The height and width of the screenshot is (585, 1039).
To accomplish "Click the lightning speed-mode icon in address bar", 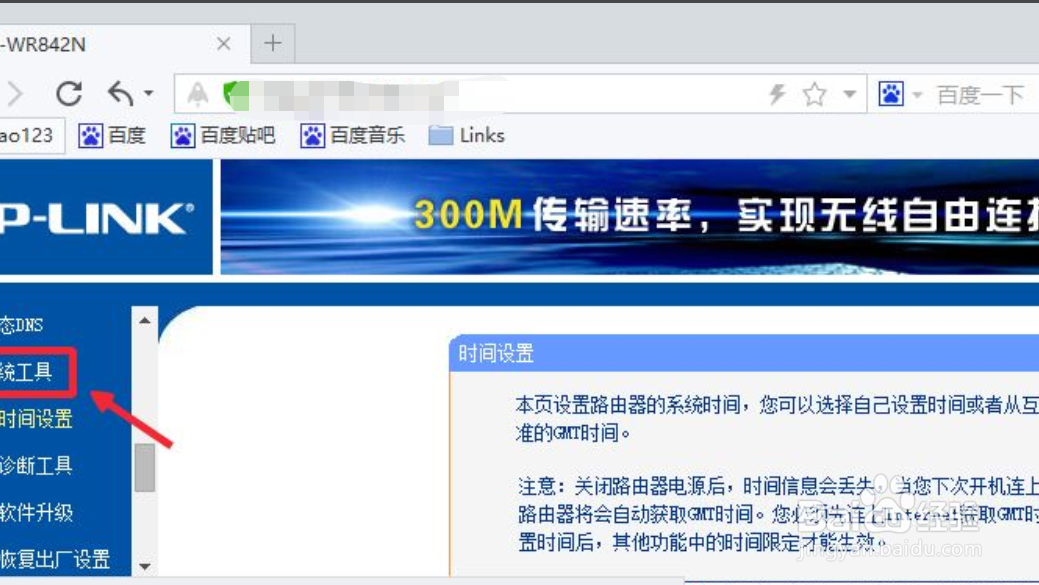I will [x=777, y=93].
